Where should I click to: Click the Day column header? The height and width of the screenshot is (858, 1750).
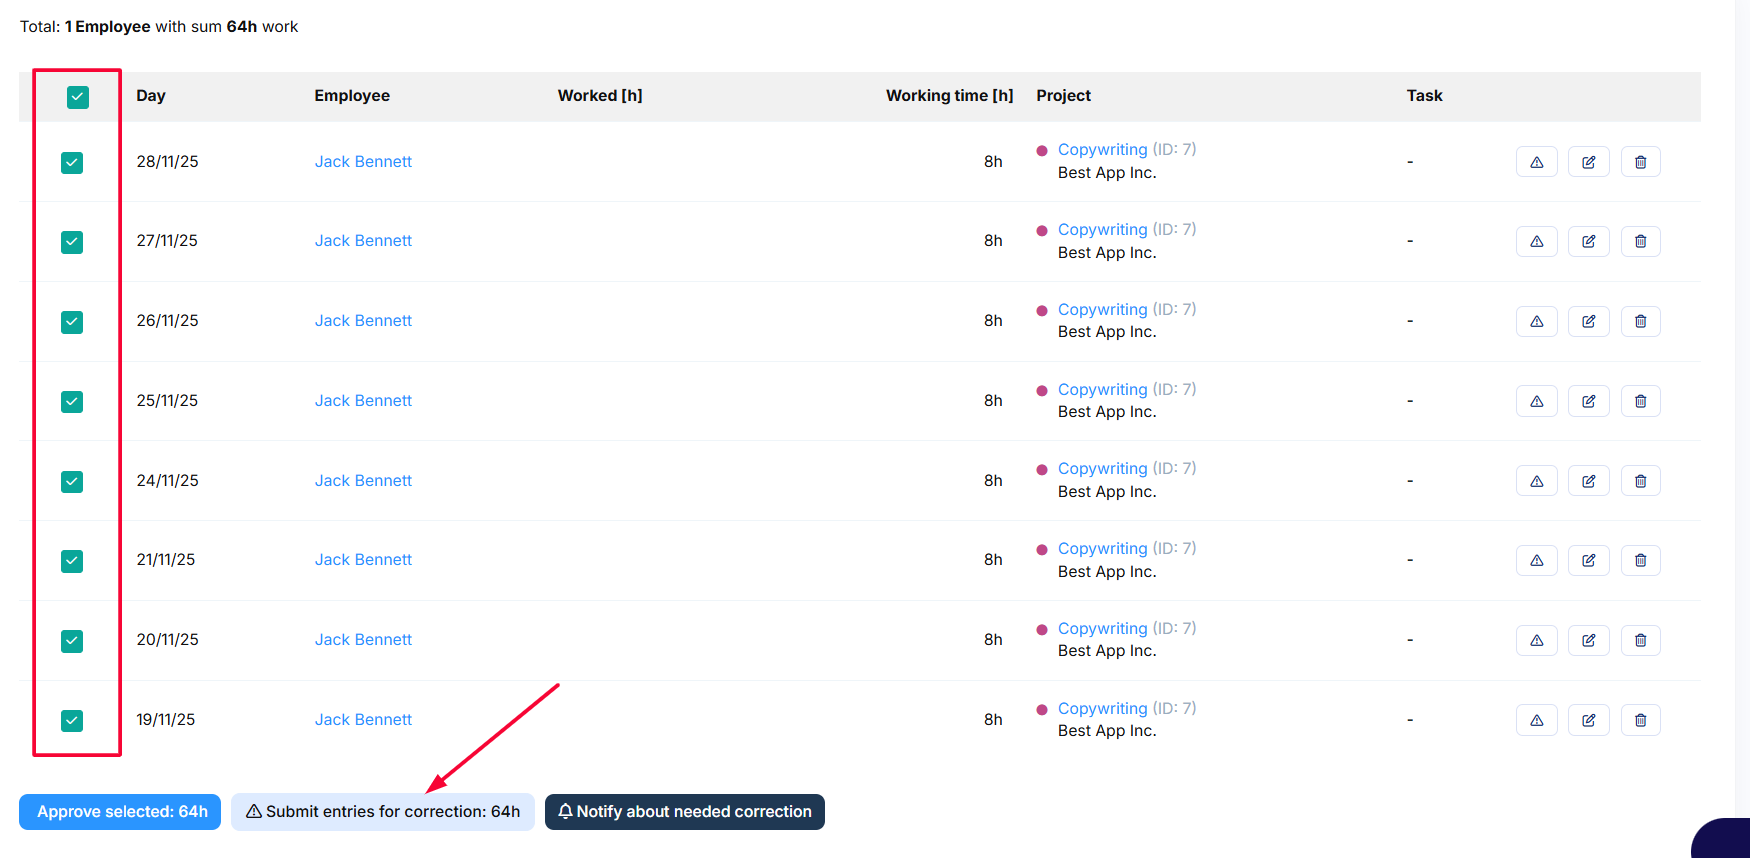click(x=151, y=96)
